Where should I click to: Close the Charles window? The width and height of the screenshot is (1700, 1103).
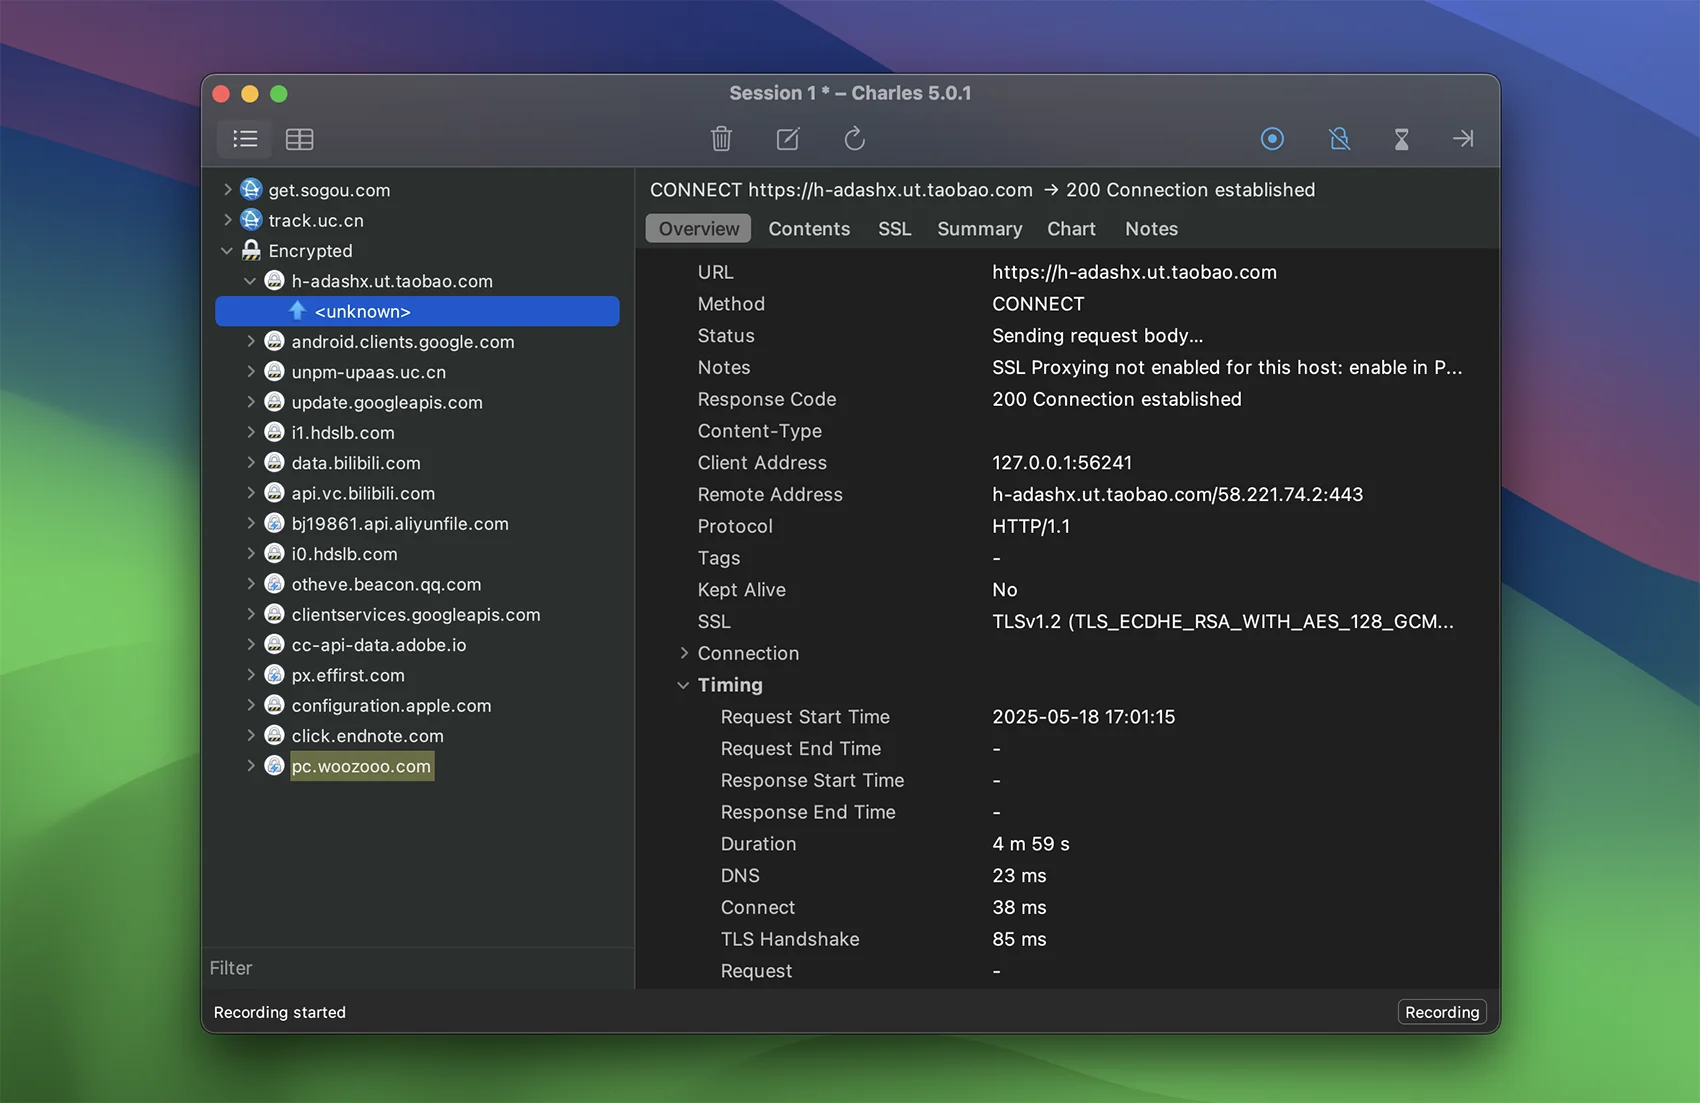[x=221, y=94]
